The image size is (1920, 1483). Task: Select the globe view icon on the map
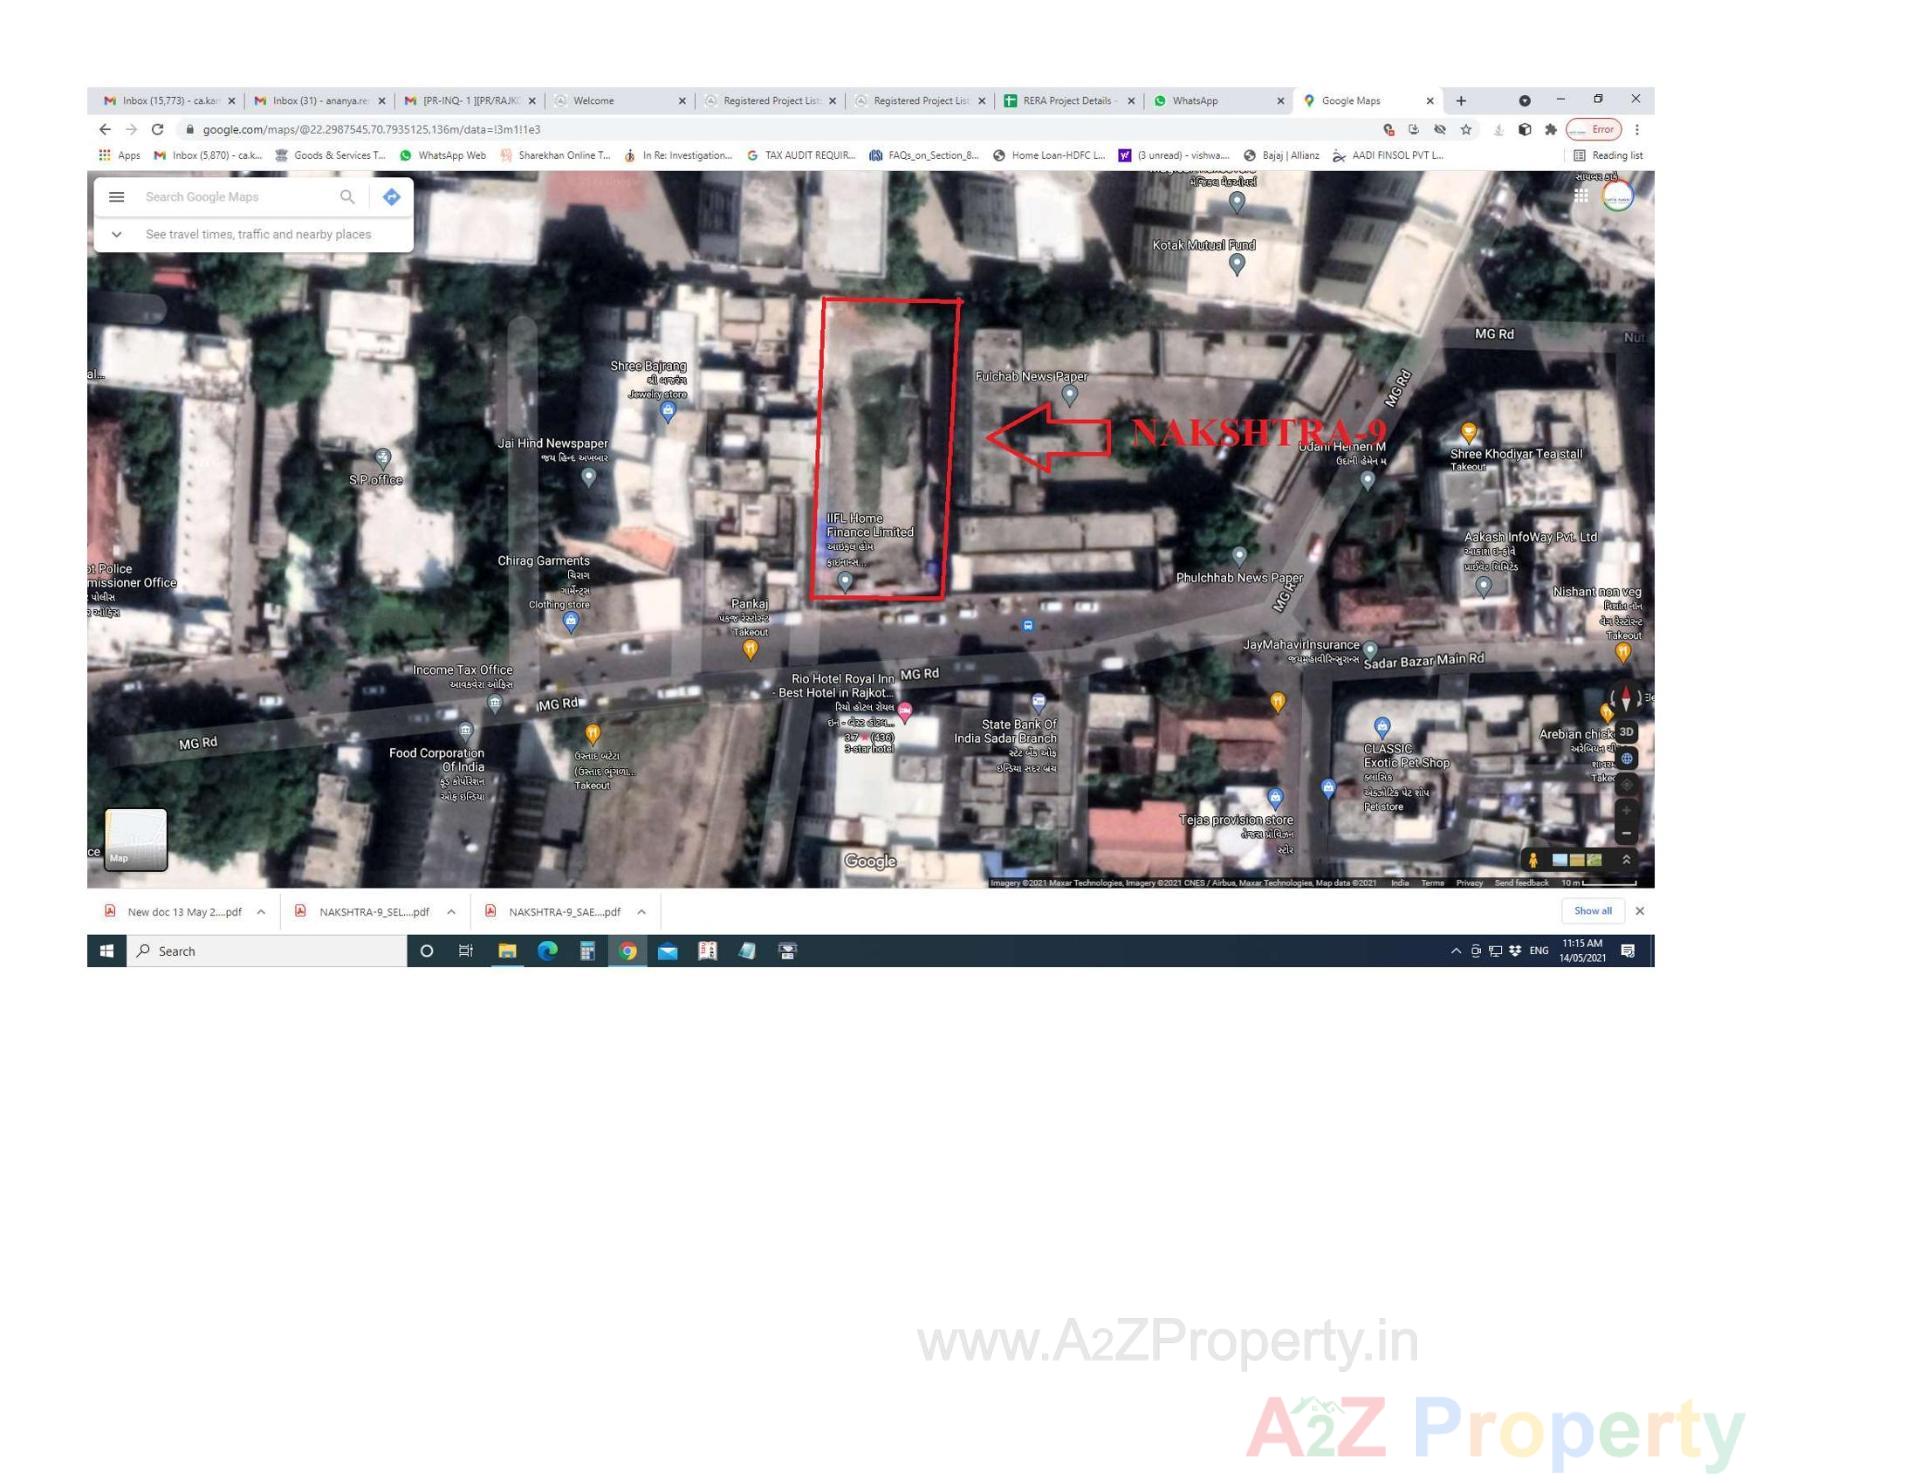pyautogui.click(x=1628, y=758)
